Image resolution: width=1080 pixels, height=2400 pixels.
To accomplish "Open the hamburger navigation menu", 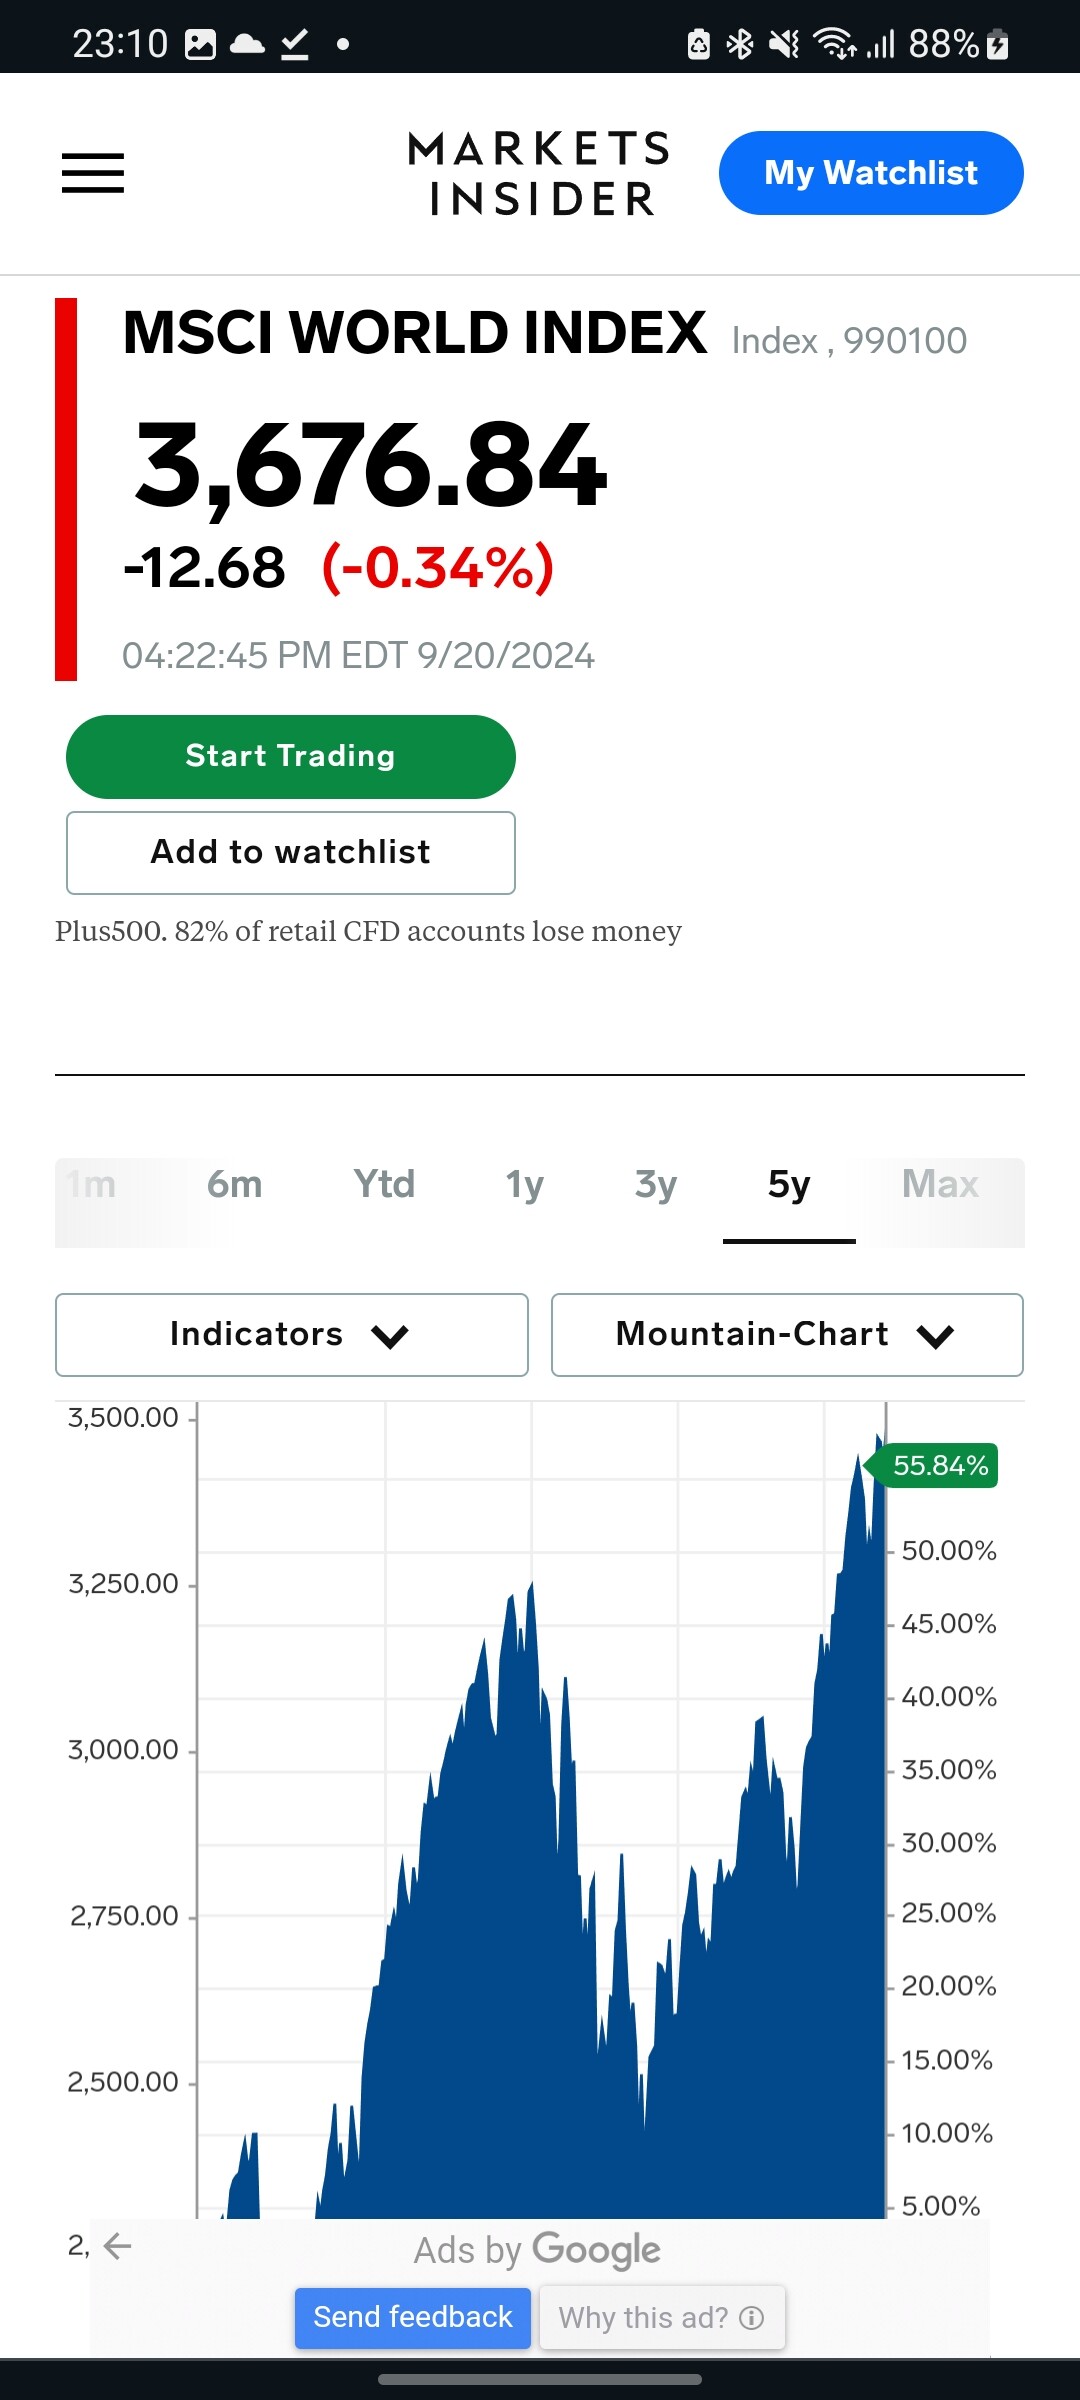I will coord(93,173).
